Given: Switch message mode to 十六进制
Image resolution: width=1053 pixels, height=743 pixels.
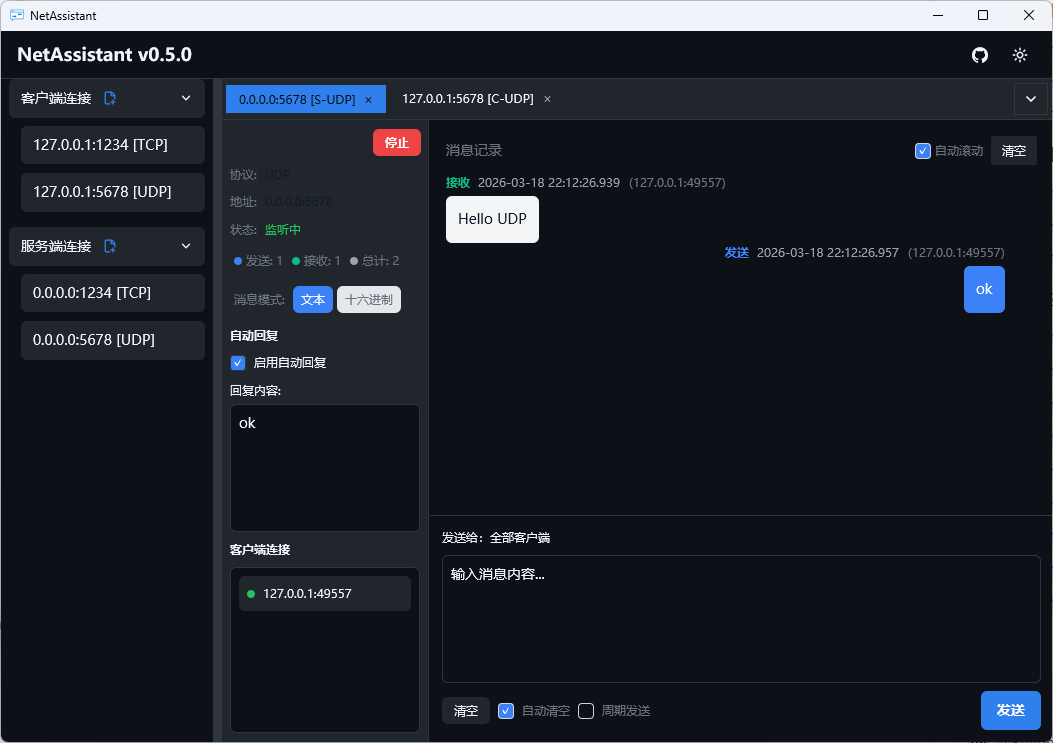Looking at the screenshot, I should click(x=368, y=299).
